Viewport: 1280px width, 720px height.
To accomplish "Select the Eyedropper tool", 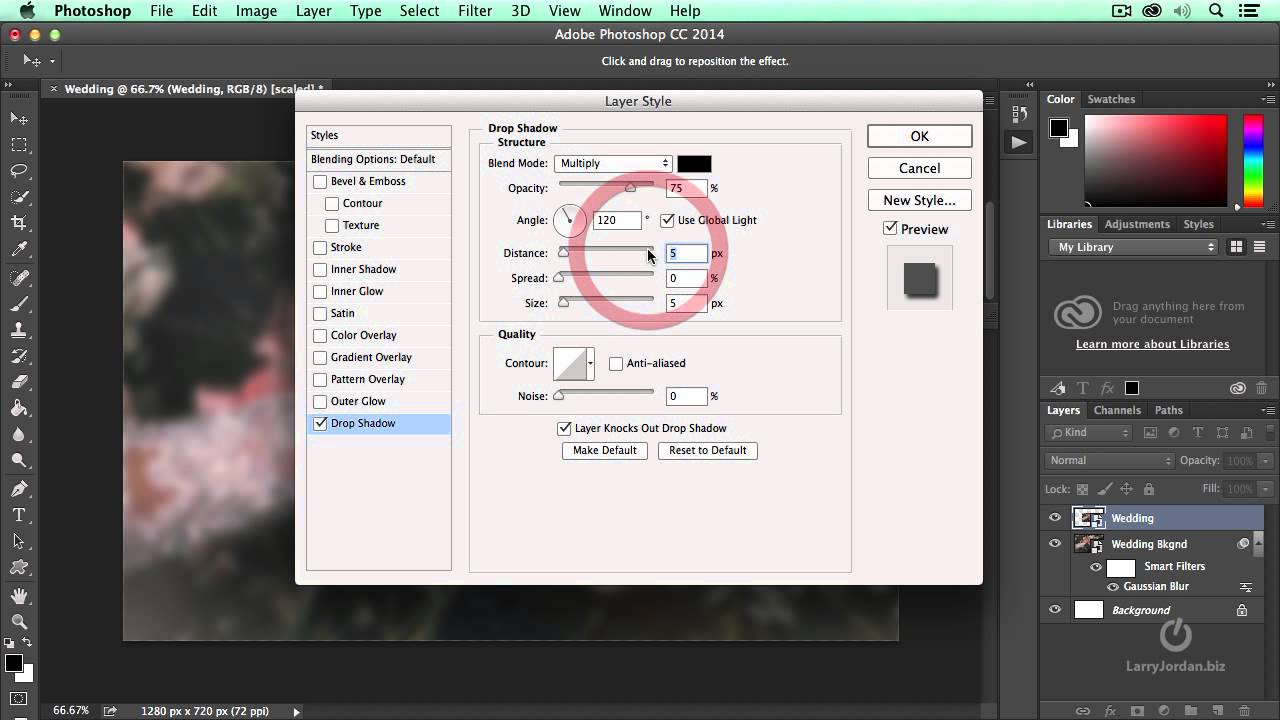I will tap(19, 250).
